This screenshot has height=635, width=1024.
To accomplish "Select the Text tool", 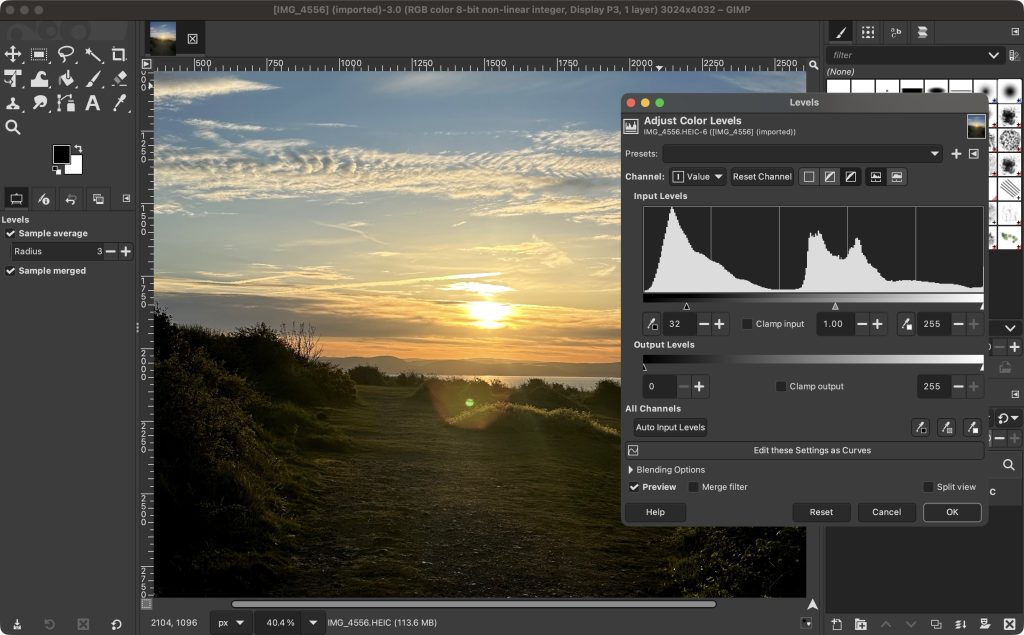I will 93,103.
